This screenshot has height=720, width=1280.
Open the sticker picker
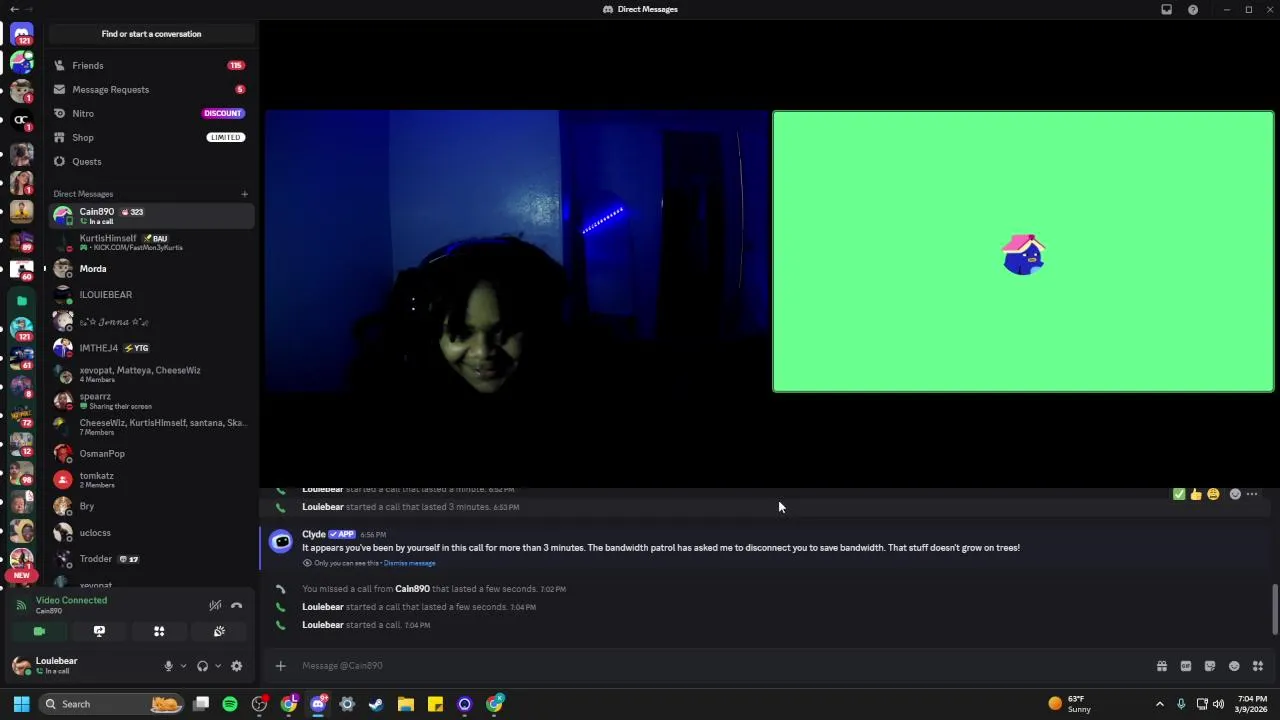(x=1210, y=666)
